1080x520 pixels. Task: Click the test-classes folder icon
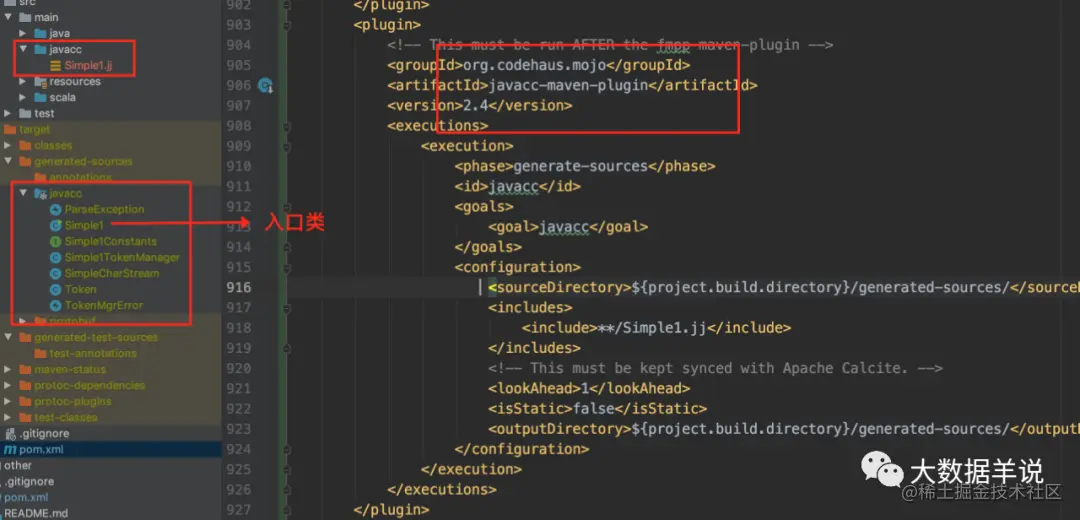[25, 417]
